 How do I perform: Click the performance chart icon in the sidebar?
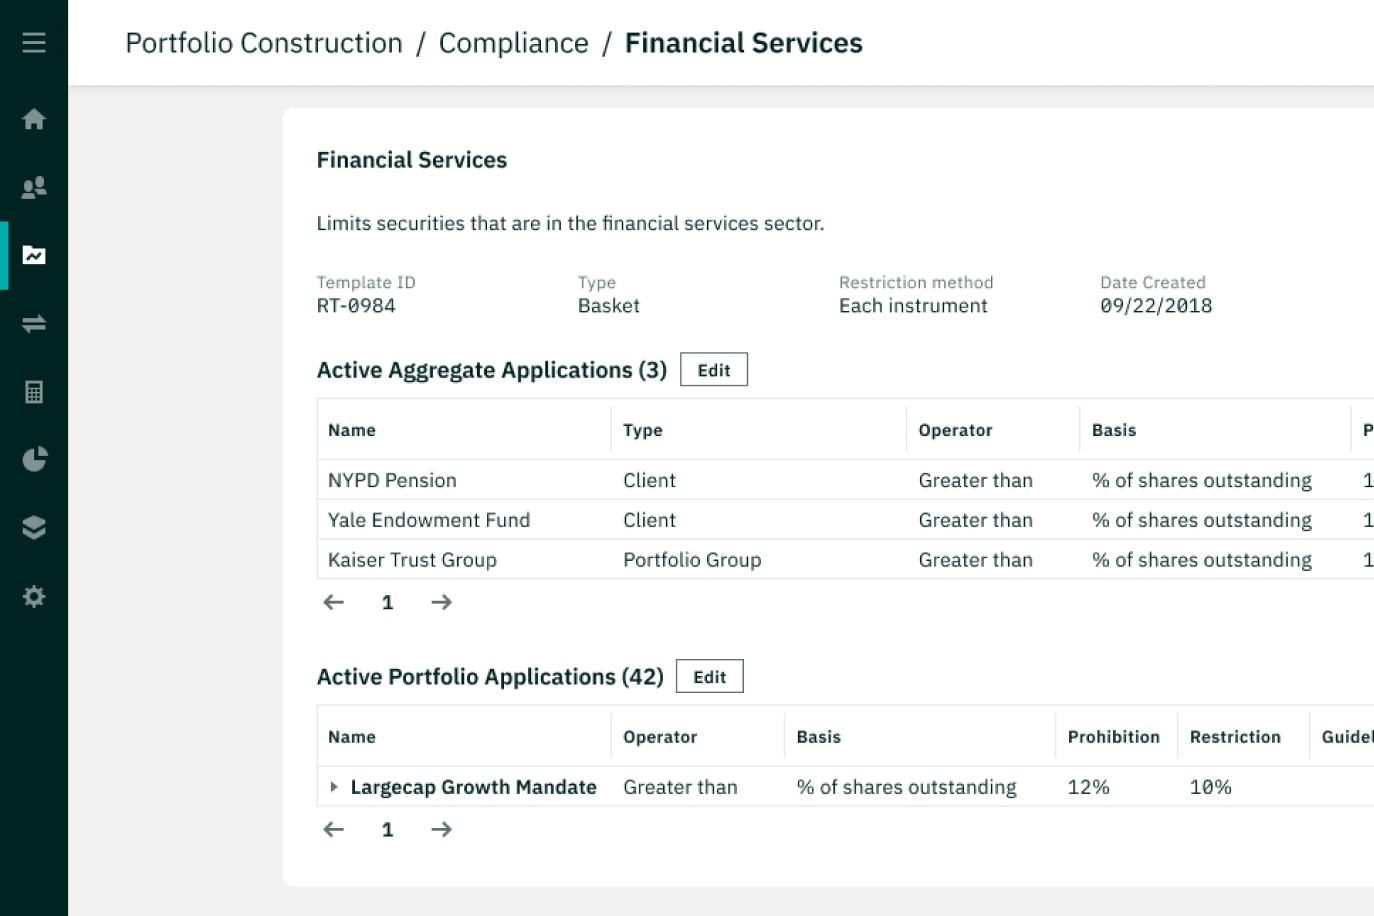coord(33,255)
